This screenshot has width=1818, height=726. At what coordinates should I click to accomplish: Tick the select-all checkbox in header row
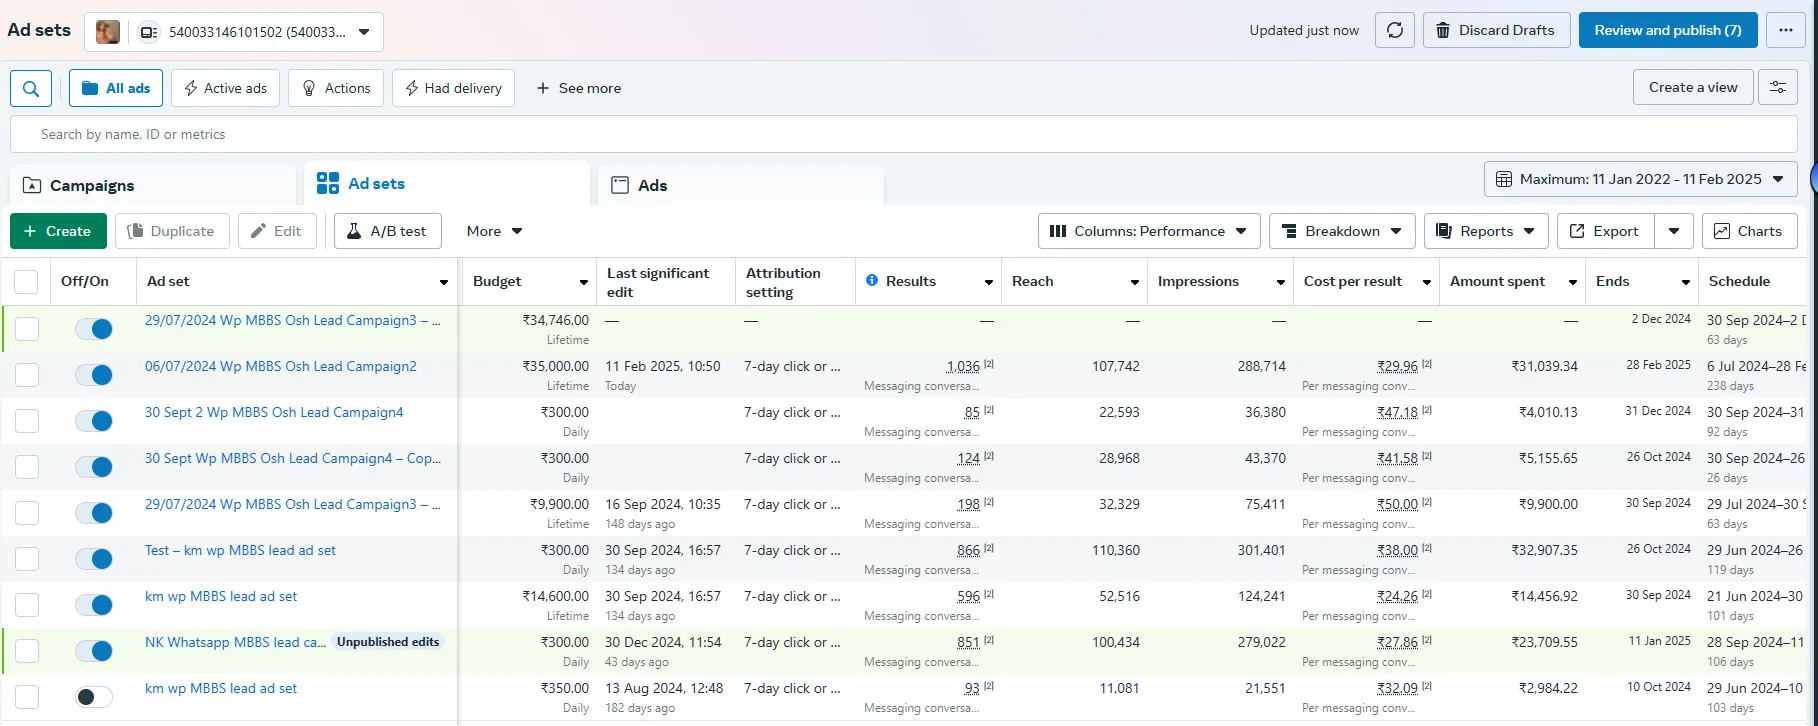[x=27, y=282]
